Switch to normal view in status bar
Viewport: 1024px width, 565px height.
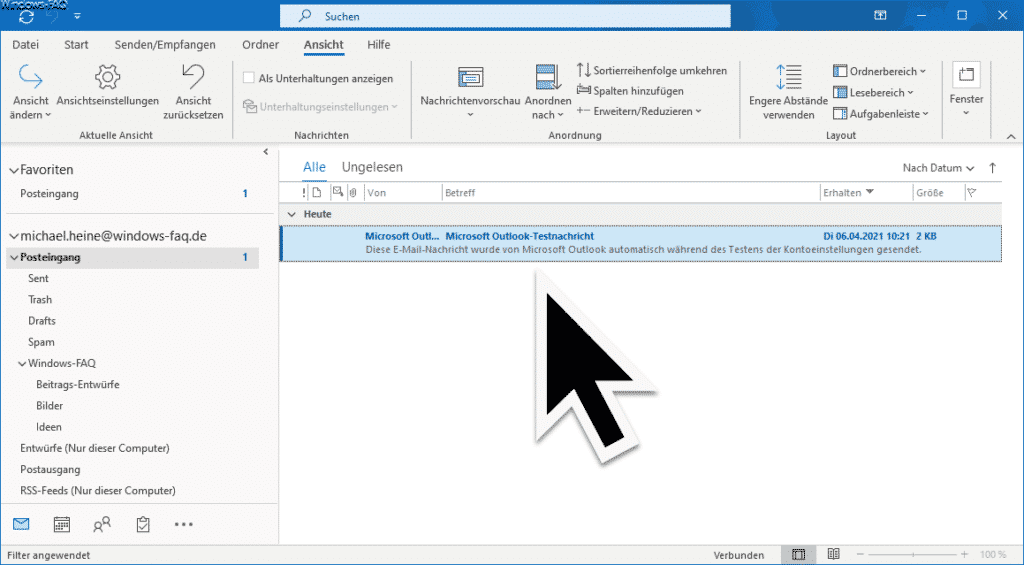798,555
